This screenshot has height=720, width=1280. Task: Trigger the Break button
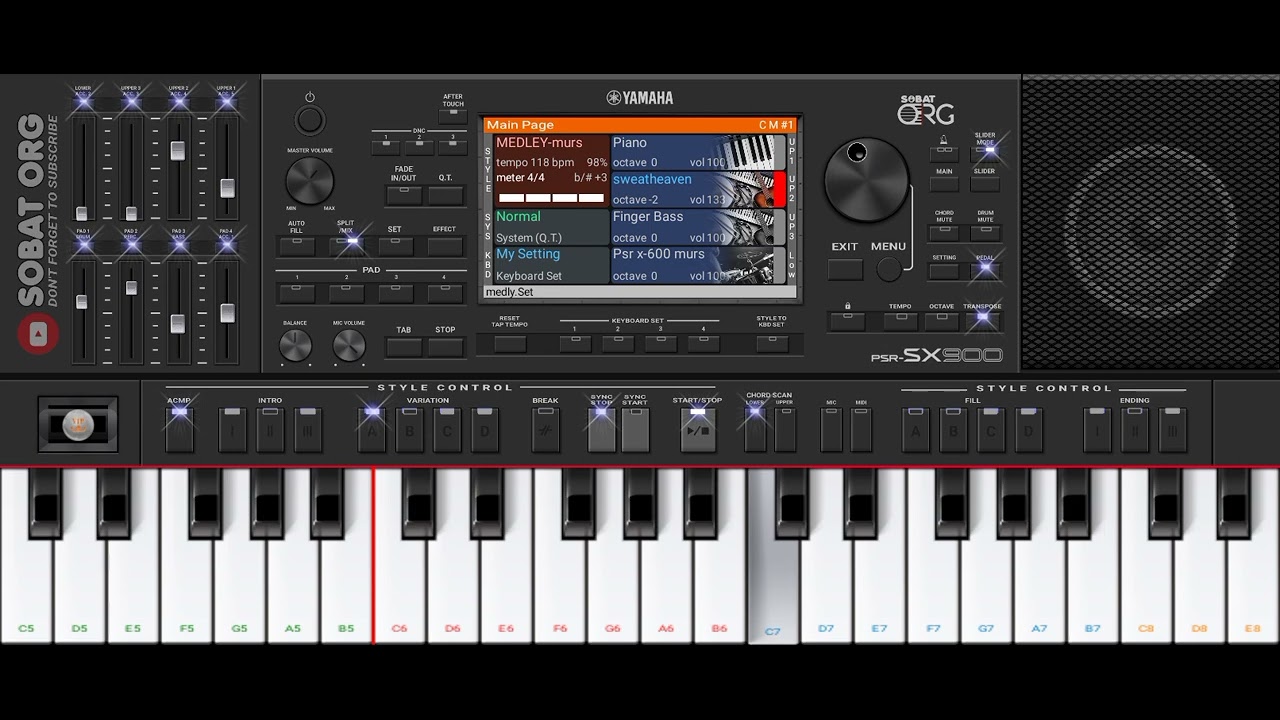point(545,430)
